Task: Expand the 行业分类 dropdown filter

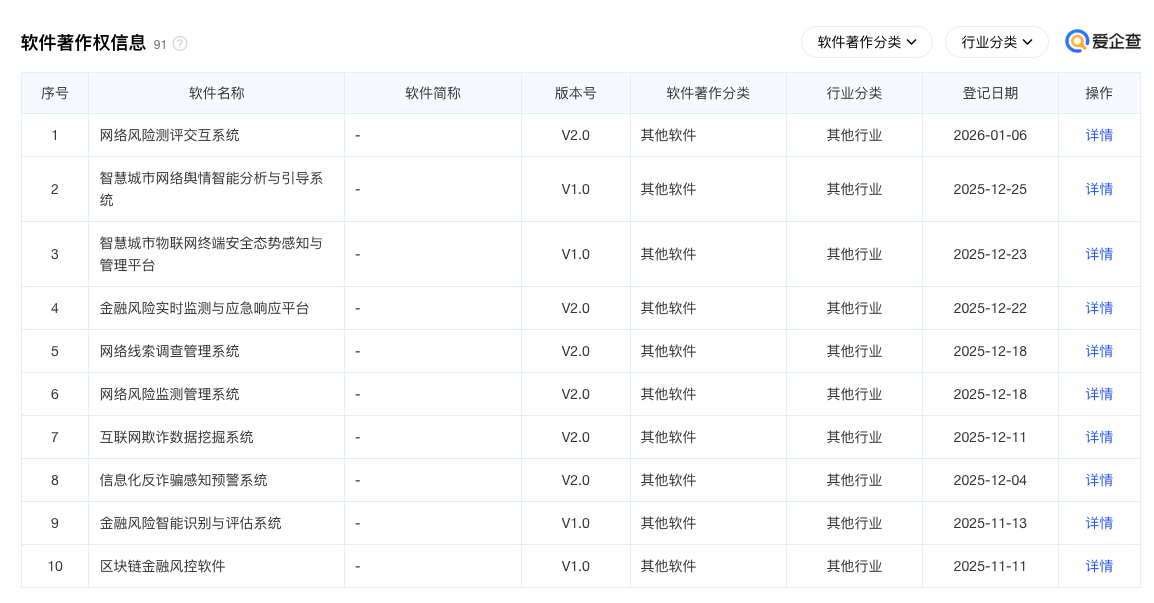Action: [996, 42]
